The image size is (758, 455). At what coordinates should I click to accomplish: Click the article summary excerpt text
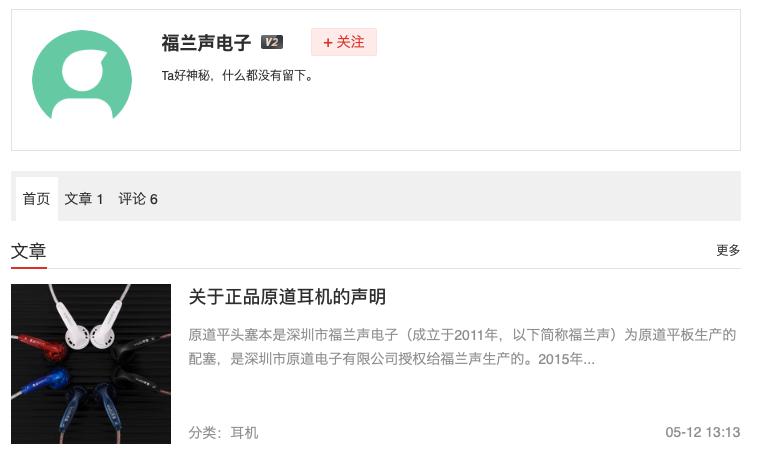coord(462,347)
